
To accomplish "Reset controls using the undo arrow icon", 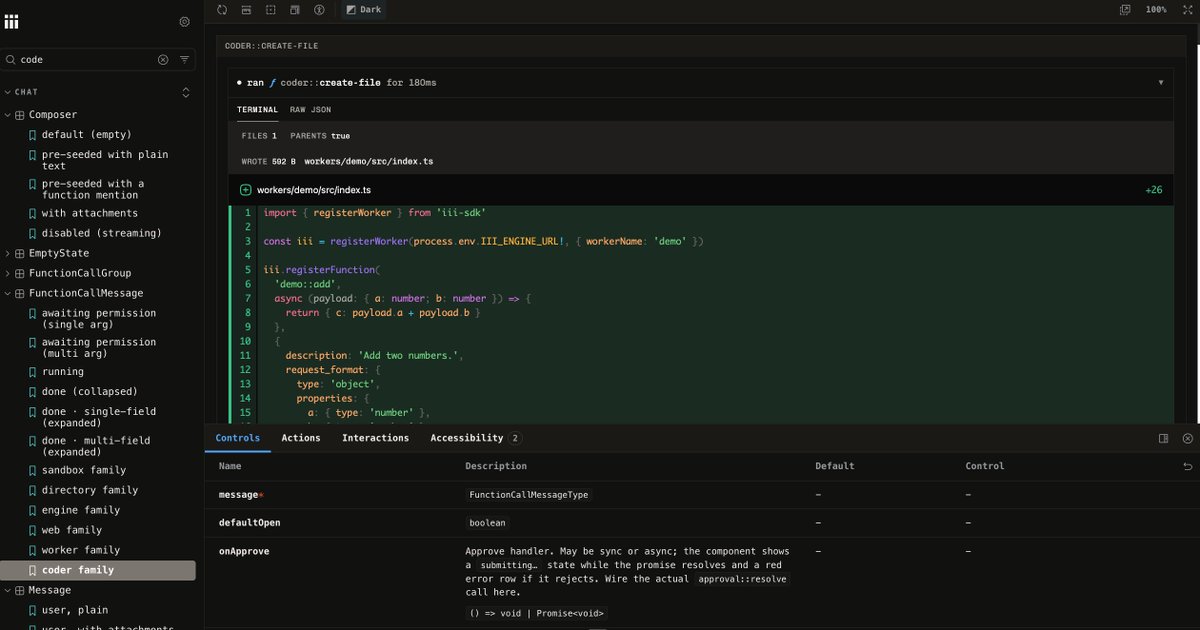I will pyautogui.click(x=1187, y=466).
